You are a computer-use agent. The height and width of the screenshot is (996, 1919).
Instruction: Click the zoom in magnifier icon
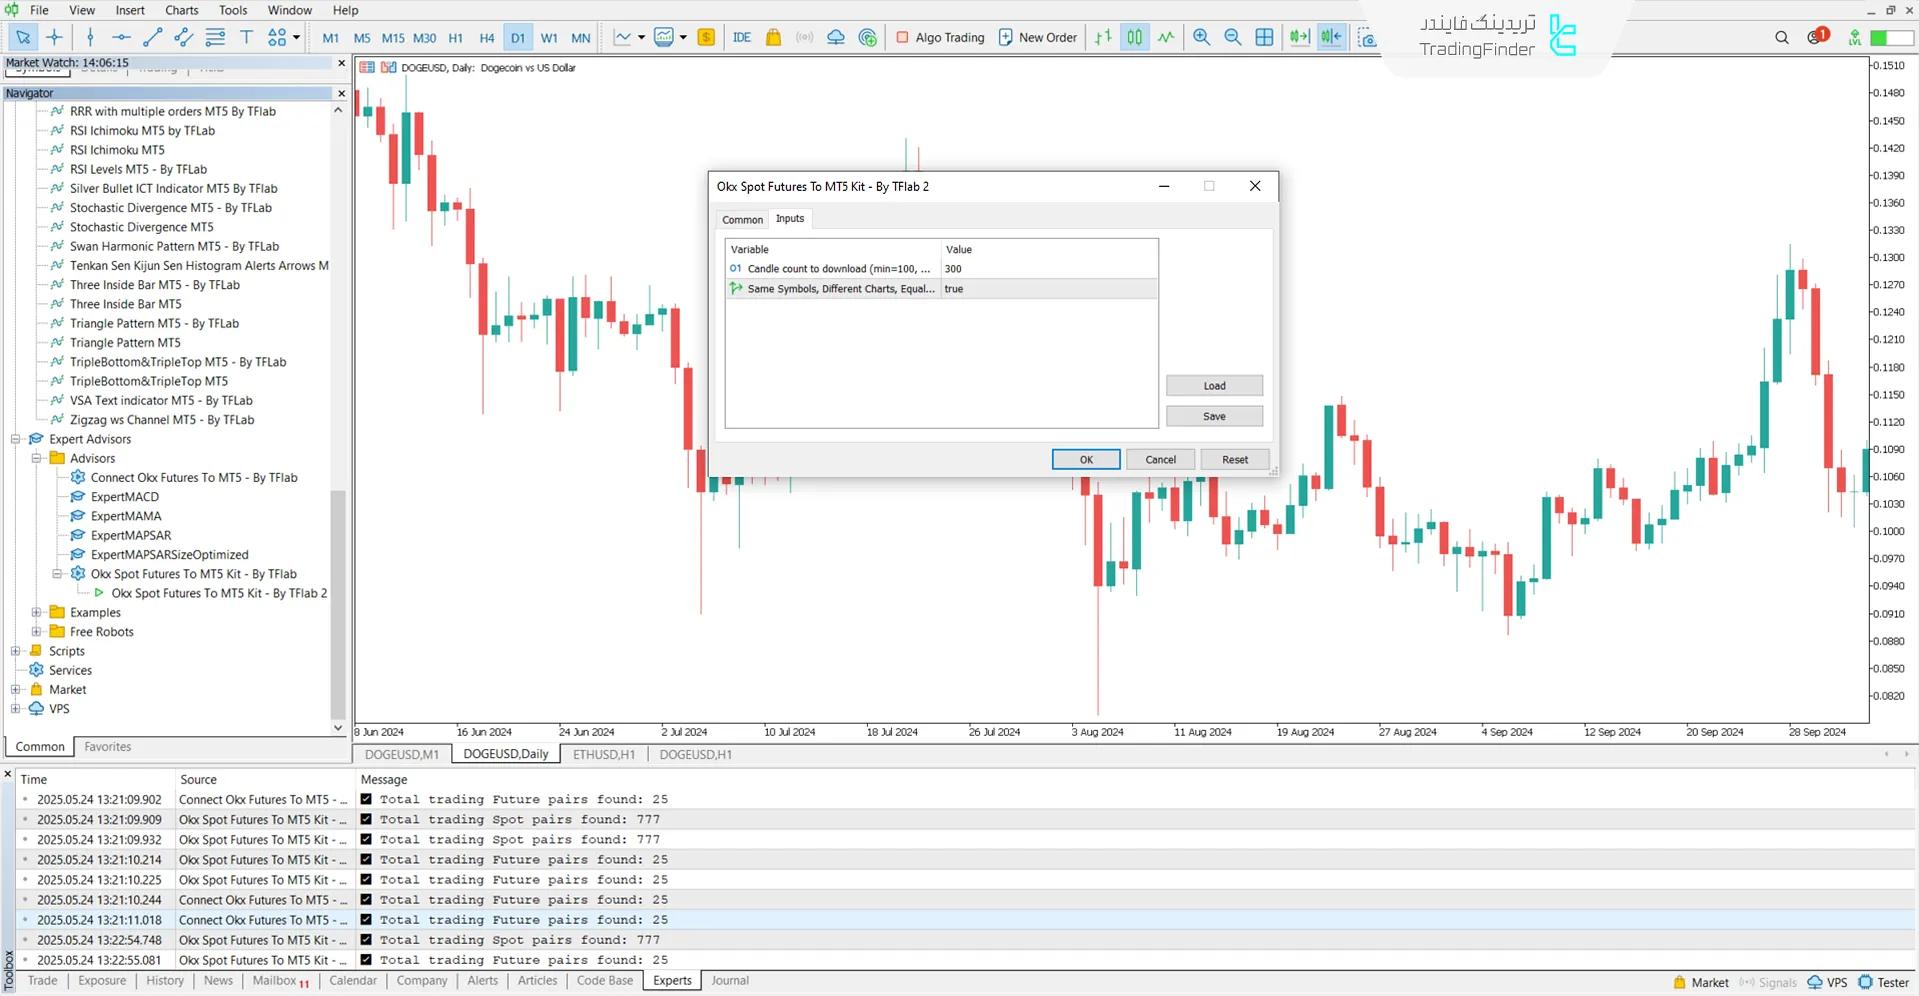(x=1201, y=38)
